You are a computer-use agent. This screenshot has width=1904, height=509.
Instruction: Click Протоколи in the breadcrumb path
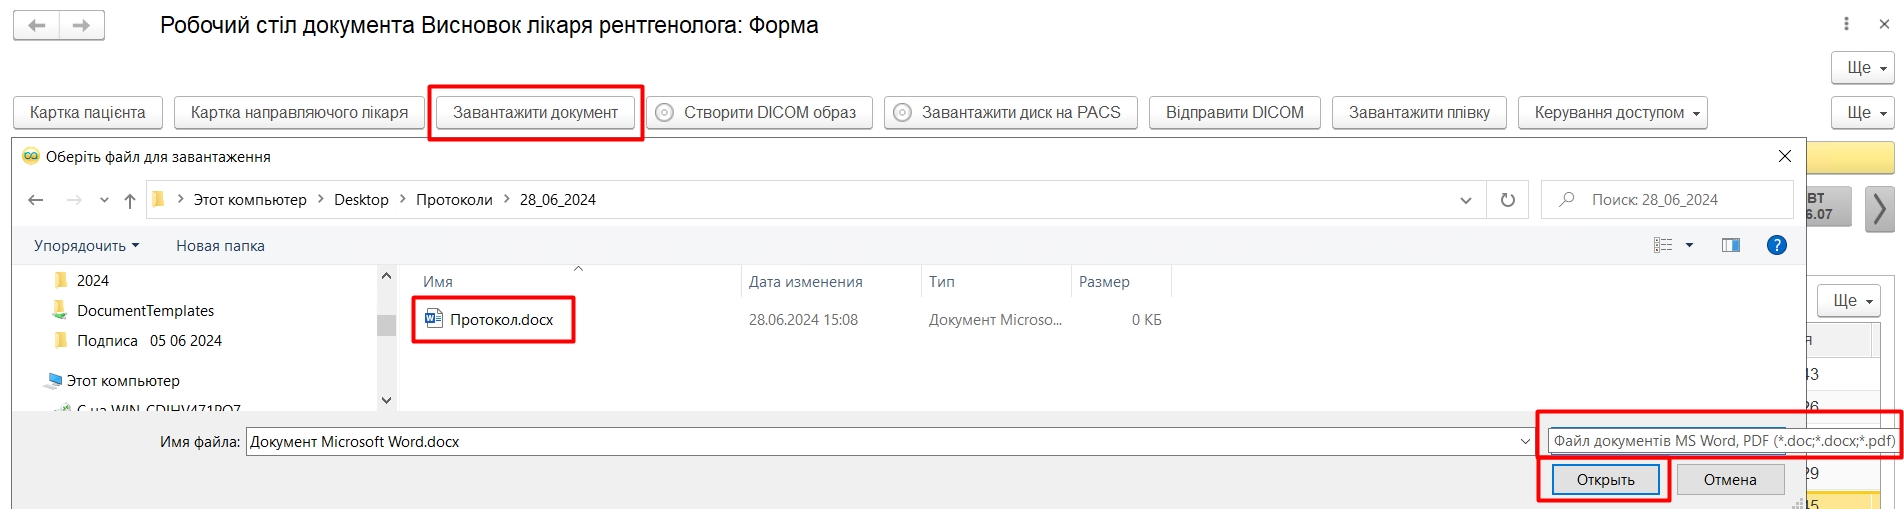454,200
